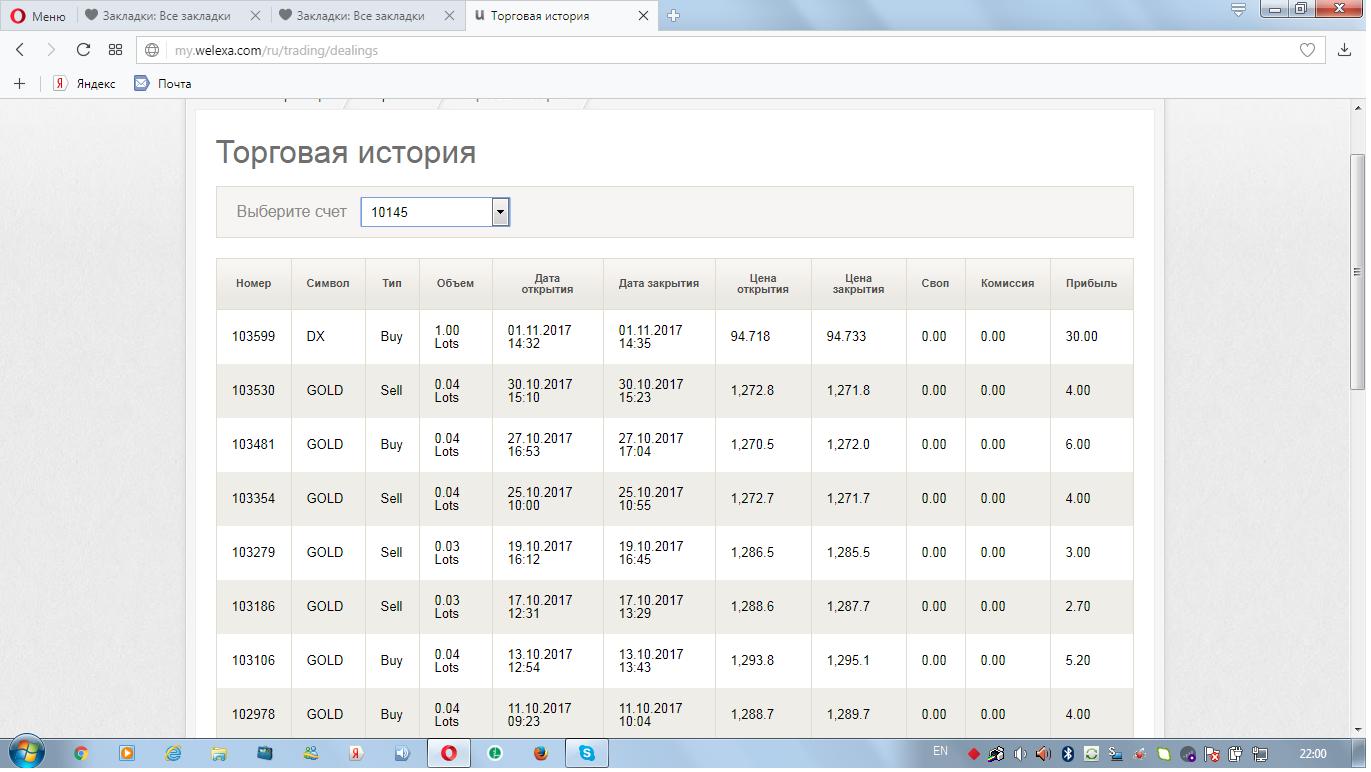Switch to the first Закладки tab
Screen dimensions: 1371x772
point(165,16)
